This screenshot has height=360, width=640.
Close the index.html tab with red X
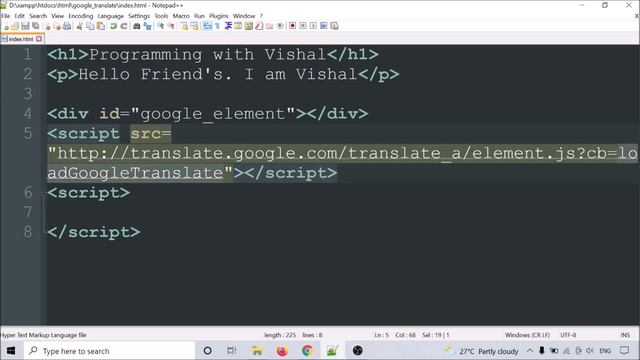(39, 39)
